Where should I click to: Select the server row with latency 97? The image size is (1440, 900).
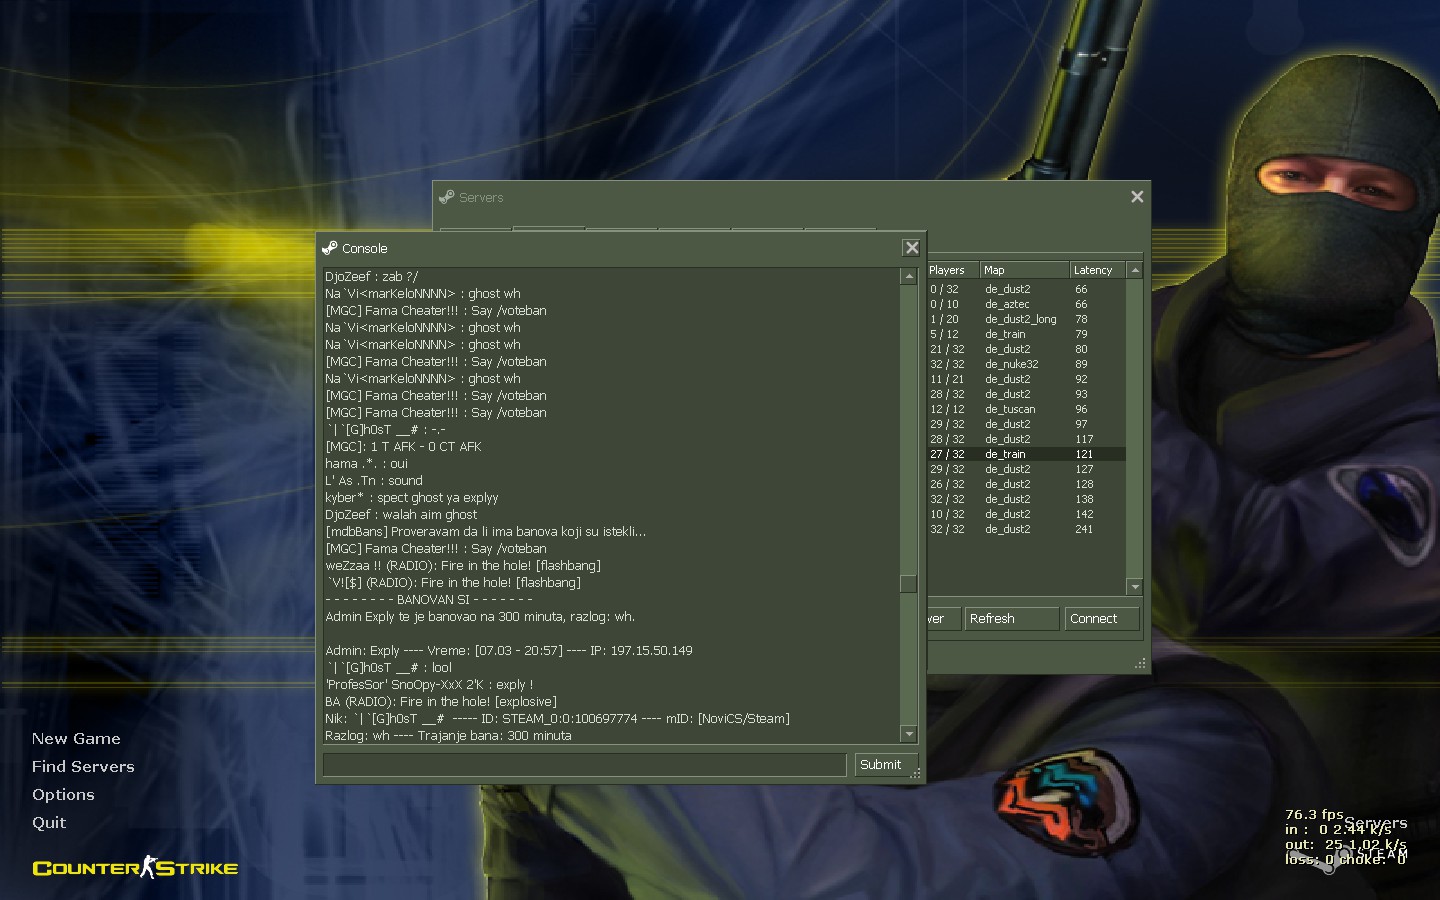tap(1026, 424)
